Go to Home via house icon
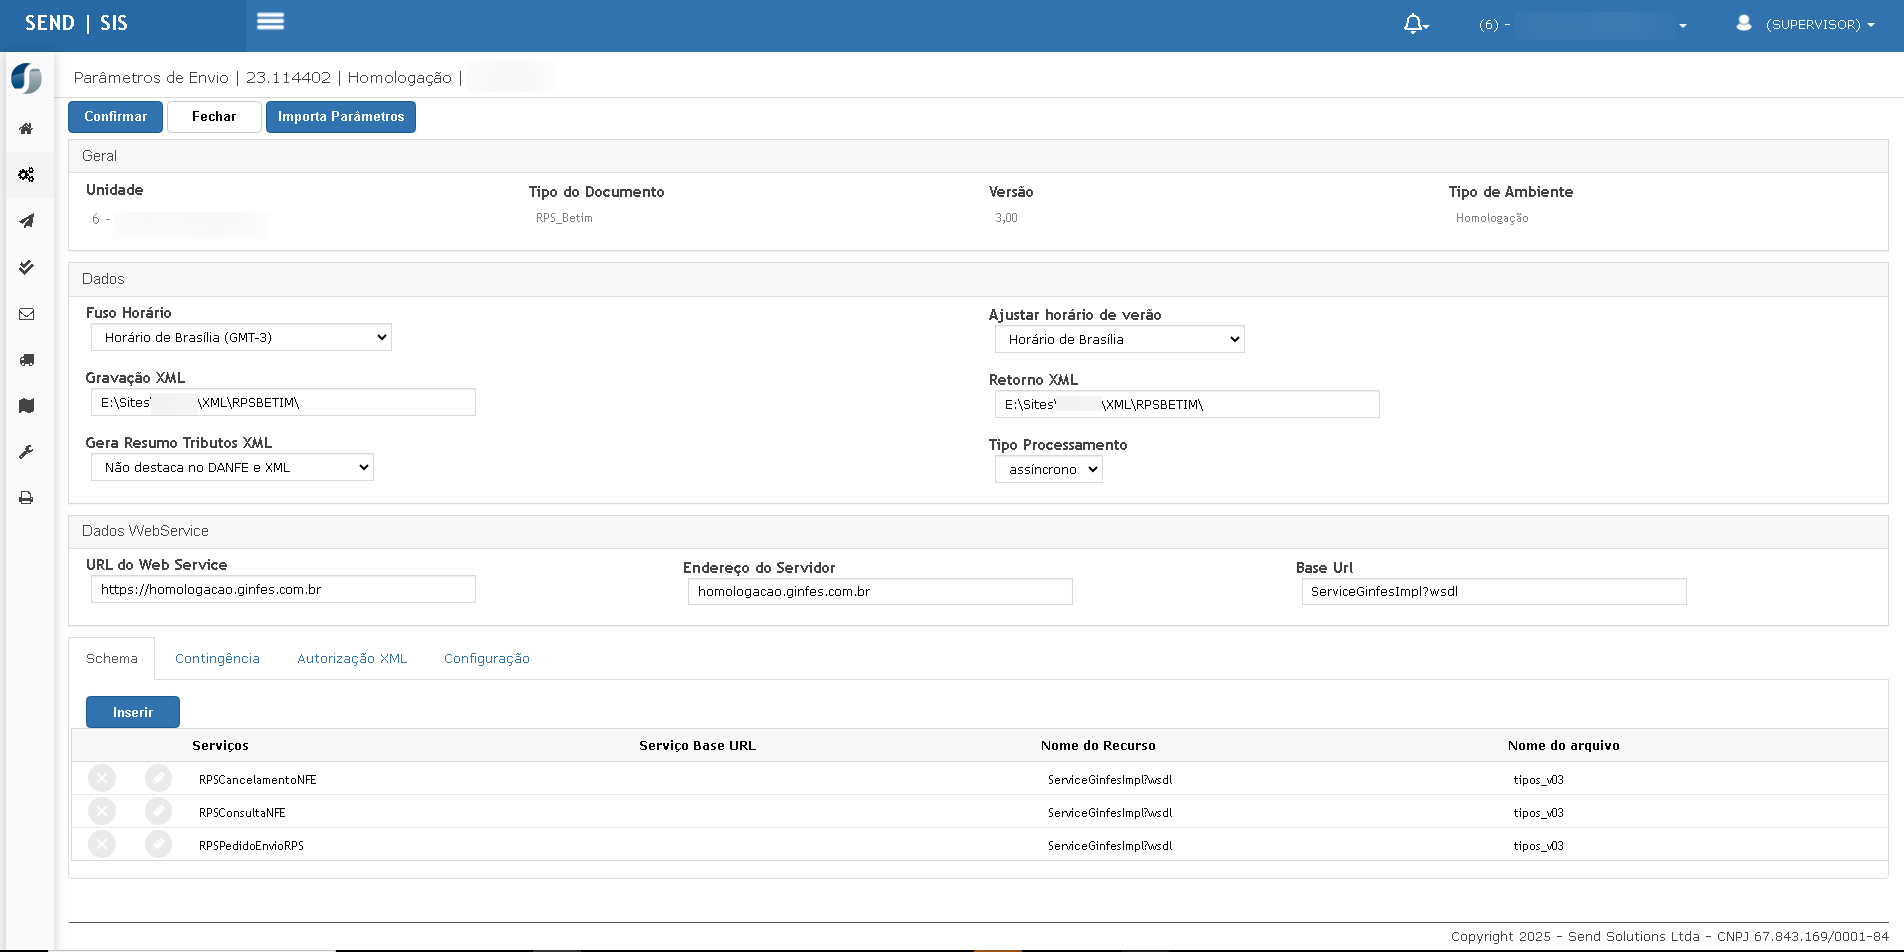Image resolution: width=1904 pixels, height=952 pixels. click(27, 128)
